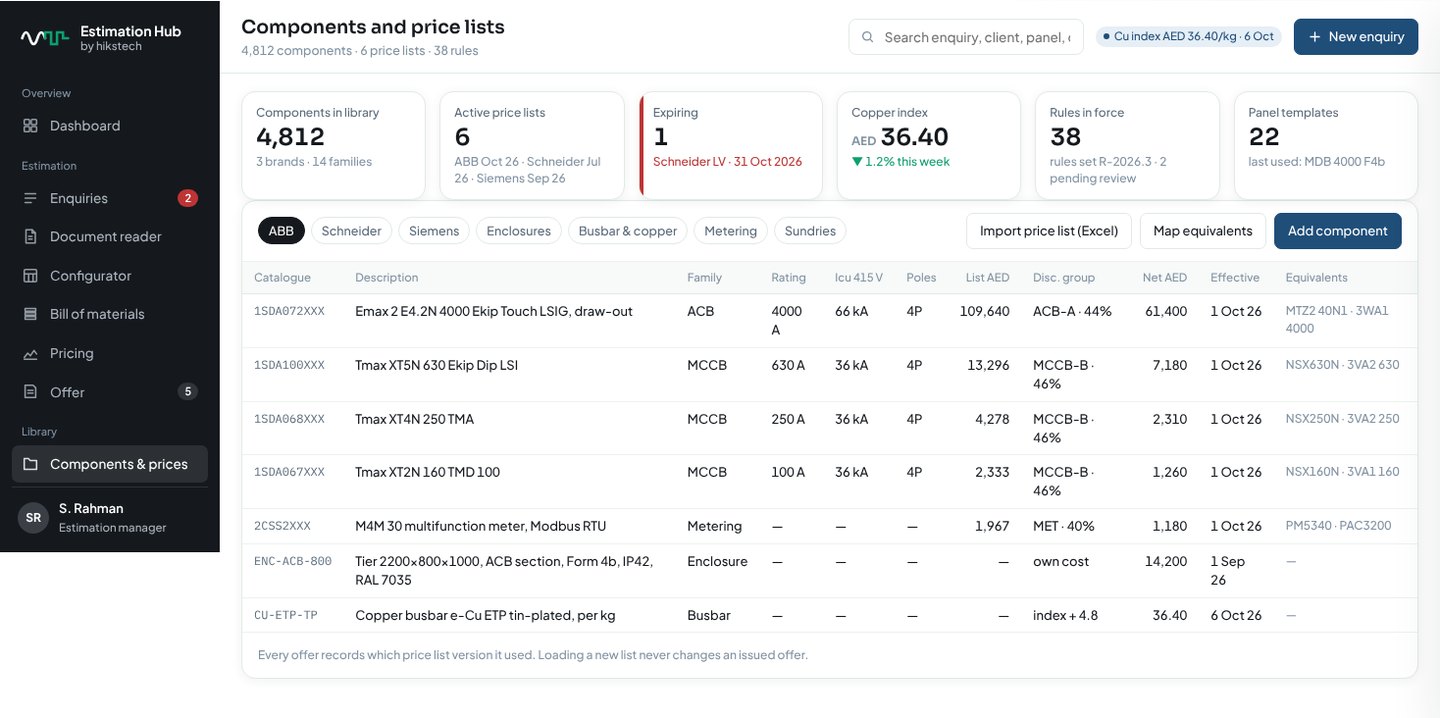Click Schneider LV · 31 Oct 2026 text
The width and height of the screenshot is (1440, 718).
[x=727, y=162]
